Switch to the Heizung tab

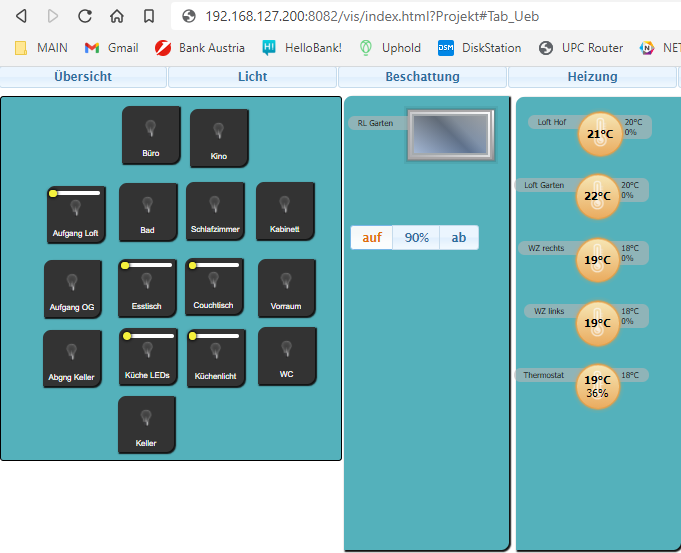coord(592,77)
